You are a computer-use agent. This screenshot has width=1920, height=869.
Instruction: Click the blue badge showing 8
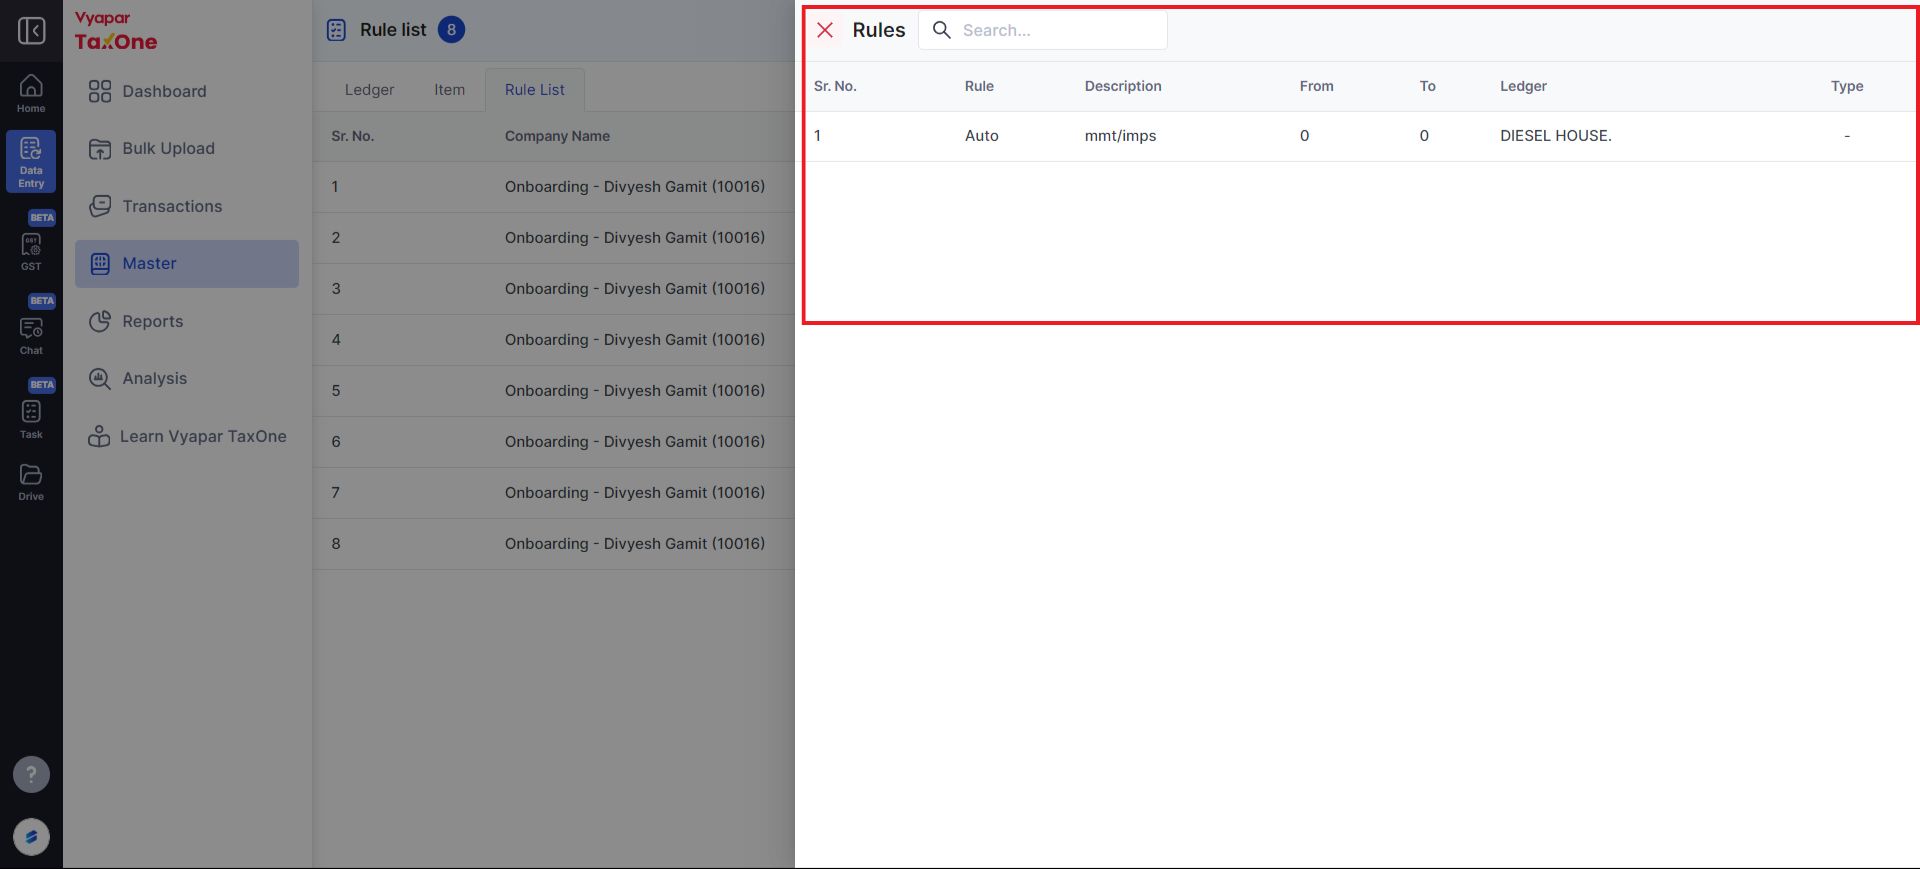pos(451,30)
